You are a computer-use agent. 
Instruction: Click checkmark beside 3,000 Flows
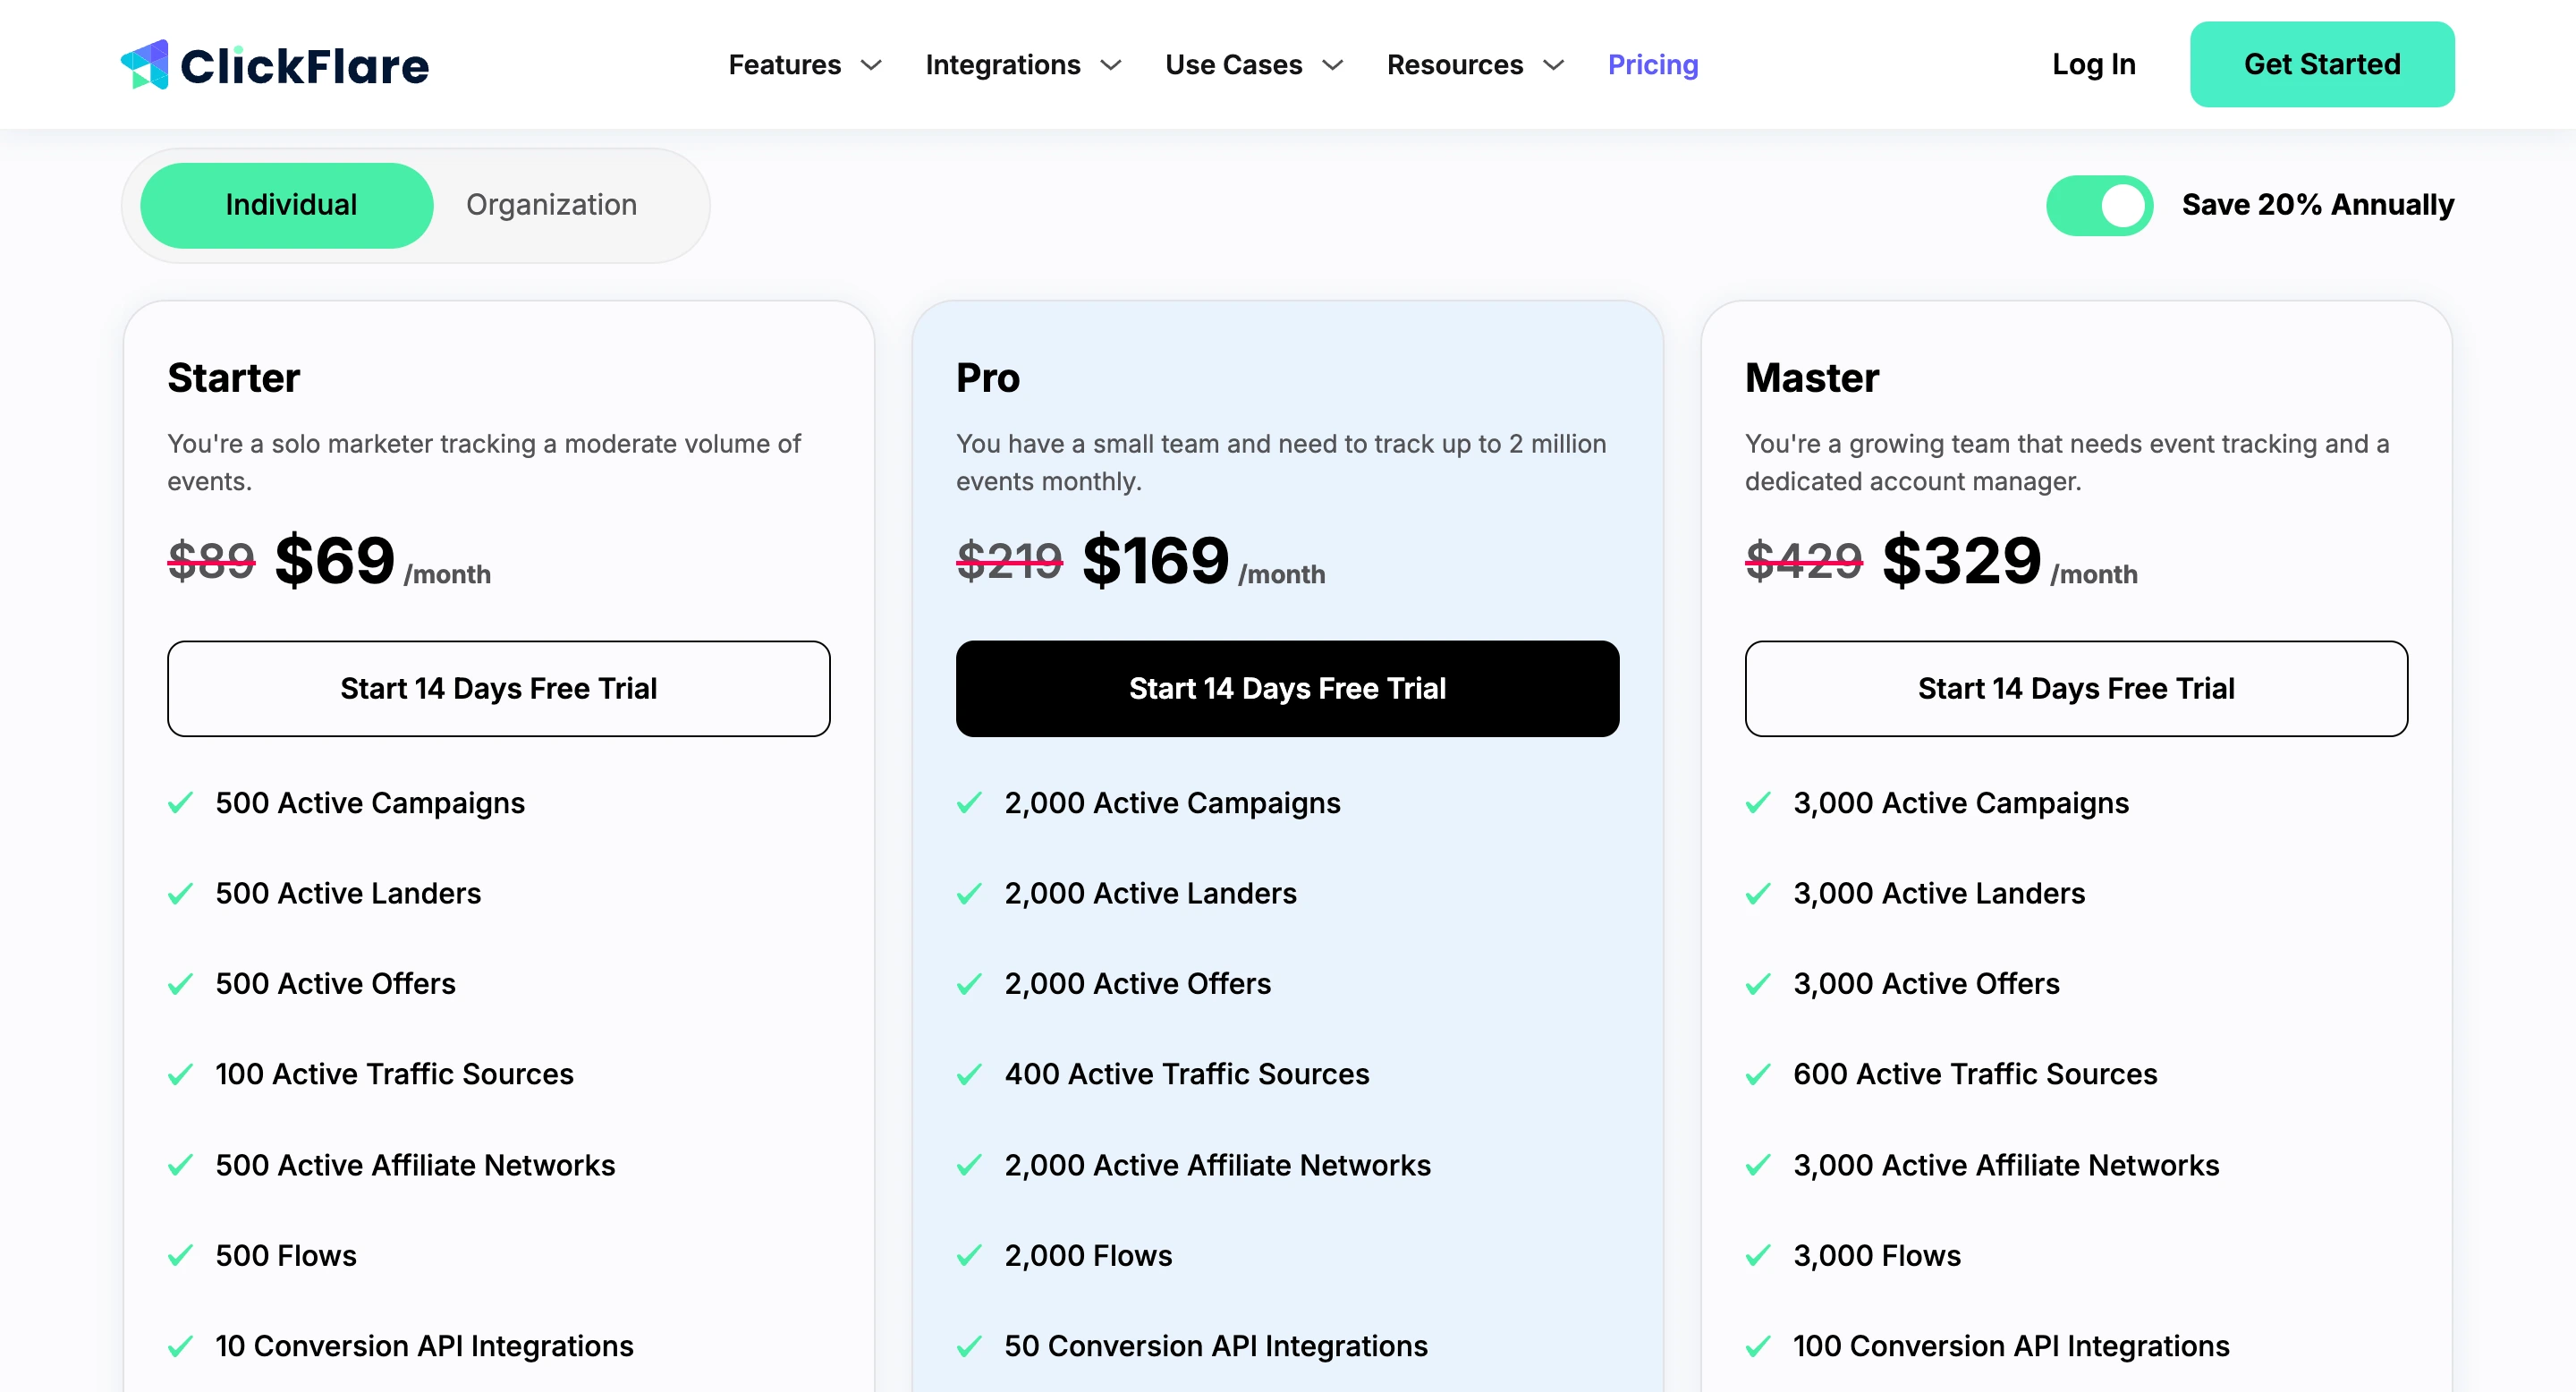point(1758,1256)
